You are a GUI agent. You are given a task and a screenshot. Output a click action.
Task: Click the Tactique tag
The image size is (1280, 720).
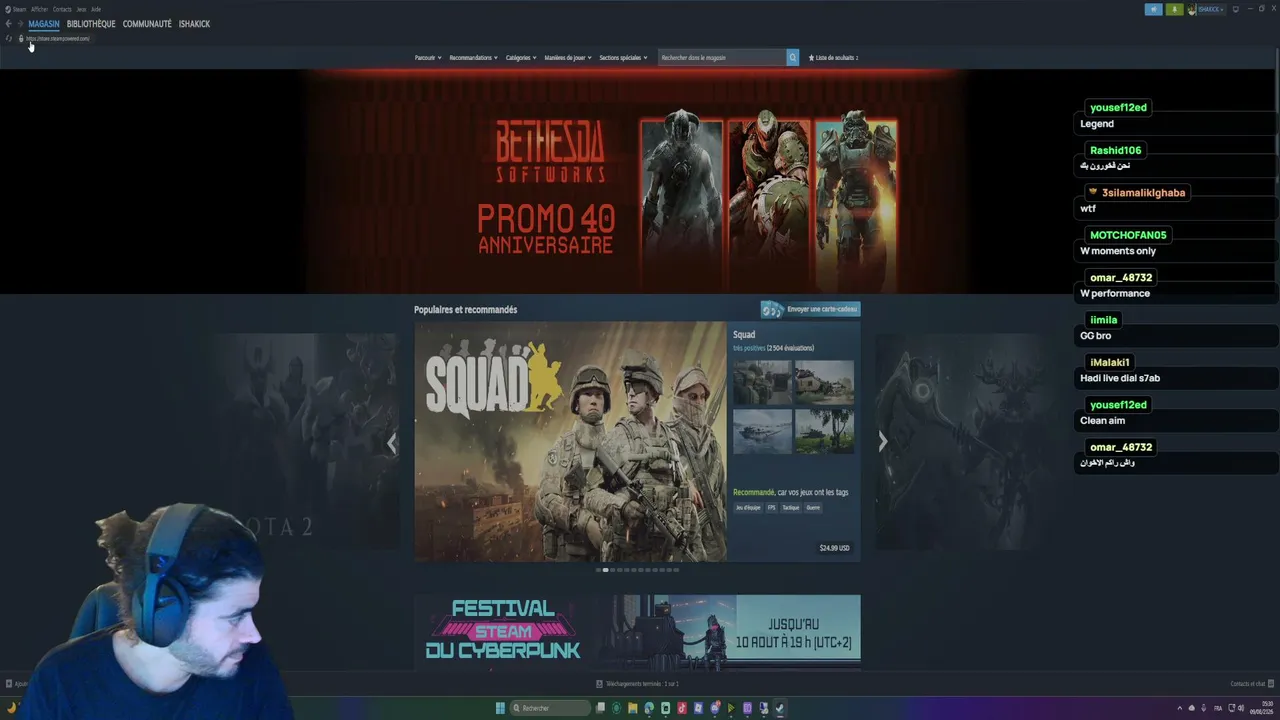(x=791, y=508)
